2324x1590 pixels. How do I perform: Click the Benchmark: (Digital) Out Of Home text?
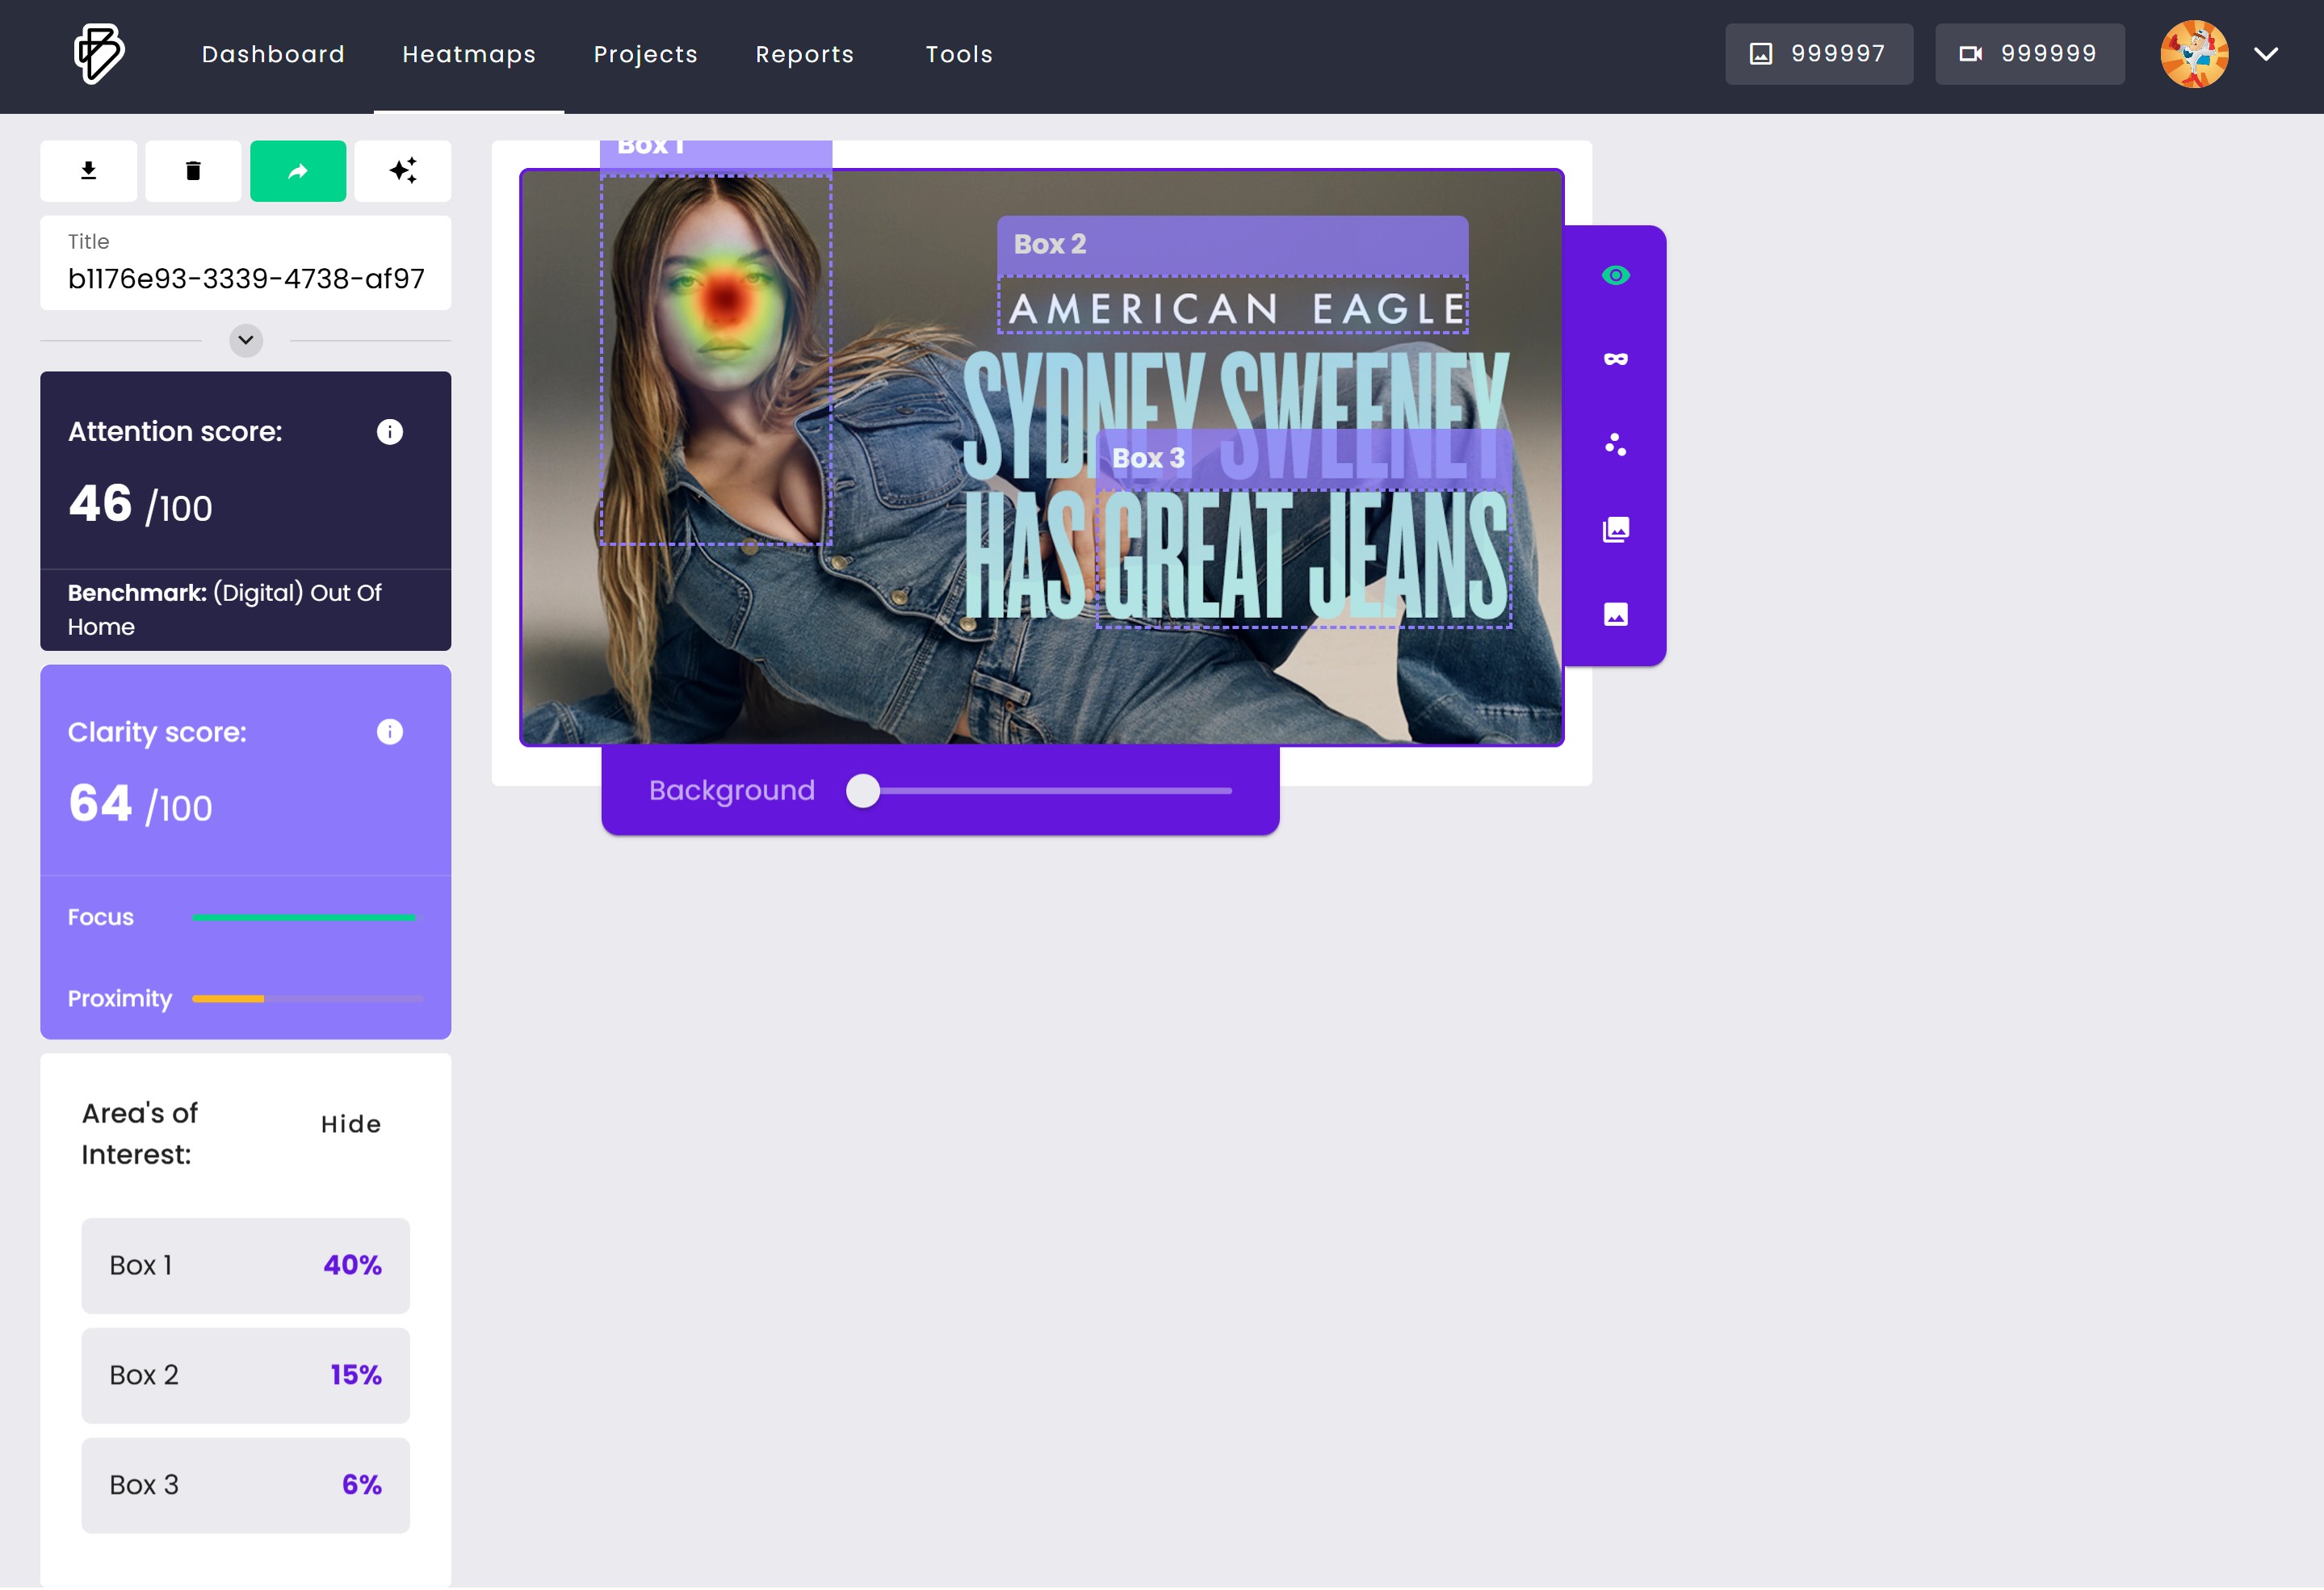[x=225, y=610]
